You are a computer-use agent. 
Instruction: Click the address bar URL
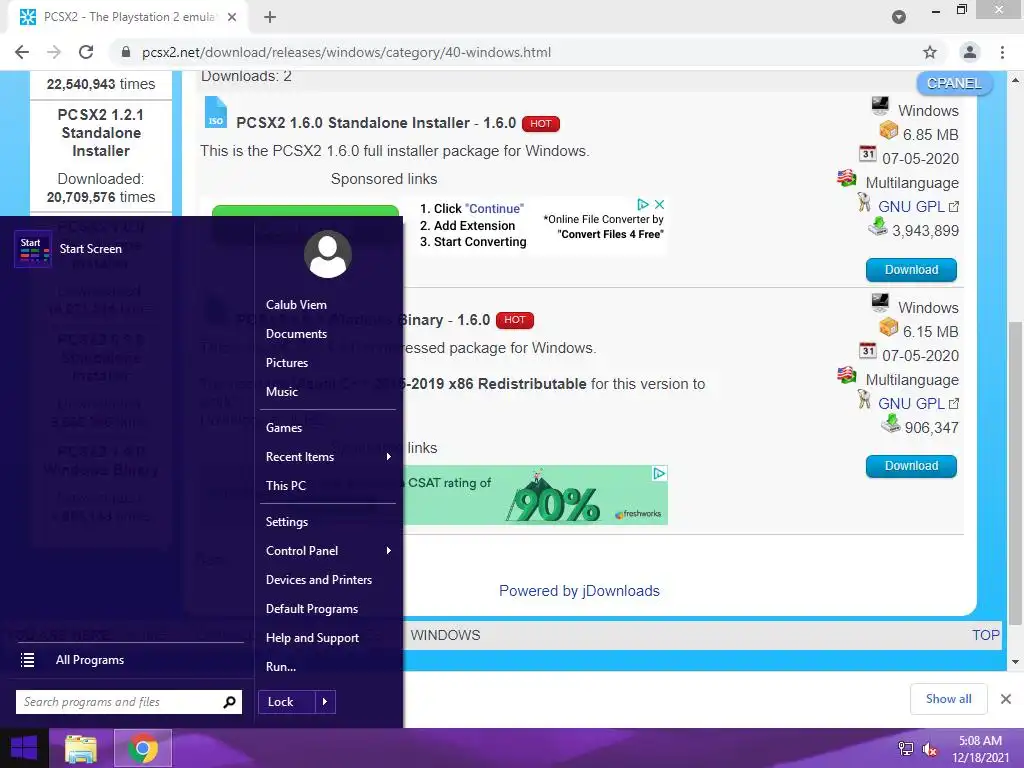click(x=346, y=52)
